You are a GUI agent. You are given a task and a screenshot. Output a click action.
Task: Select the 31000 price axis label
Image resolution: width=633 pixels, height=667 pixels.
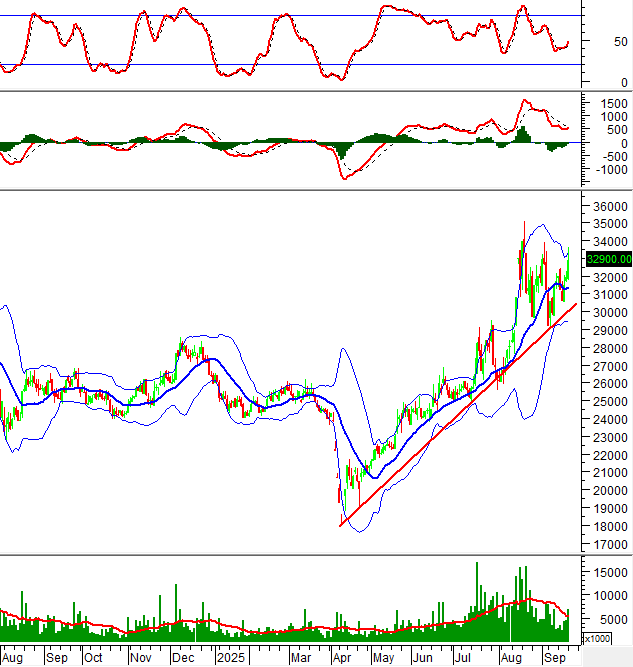(x=610, y=294)
